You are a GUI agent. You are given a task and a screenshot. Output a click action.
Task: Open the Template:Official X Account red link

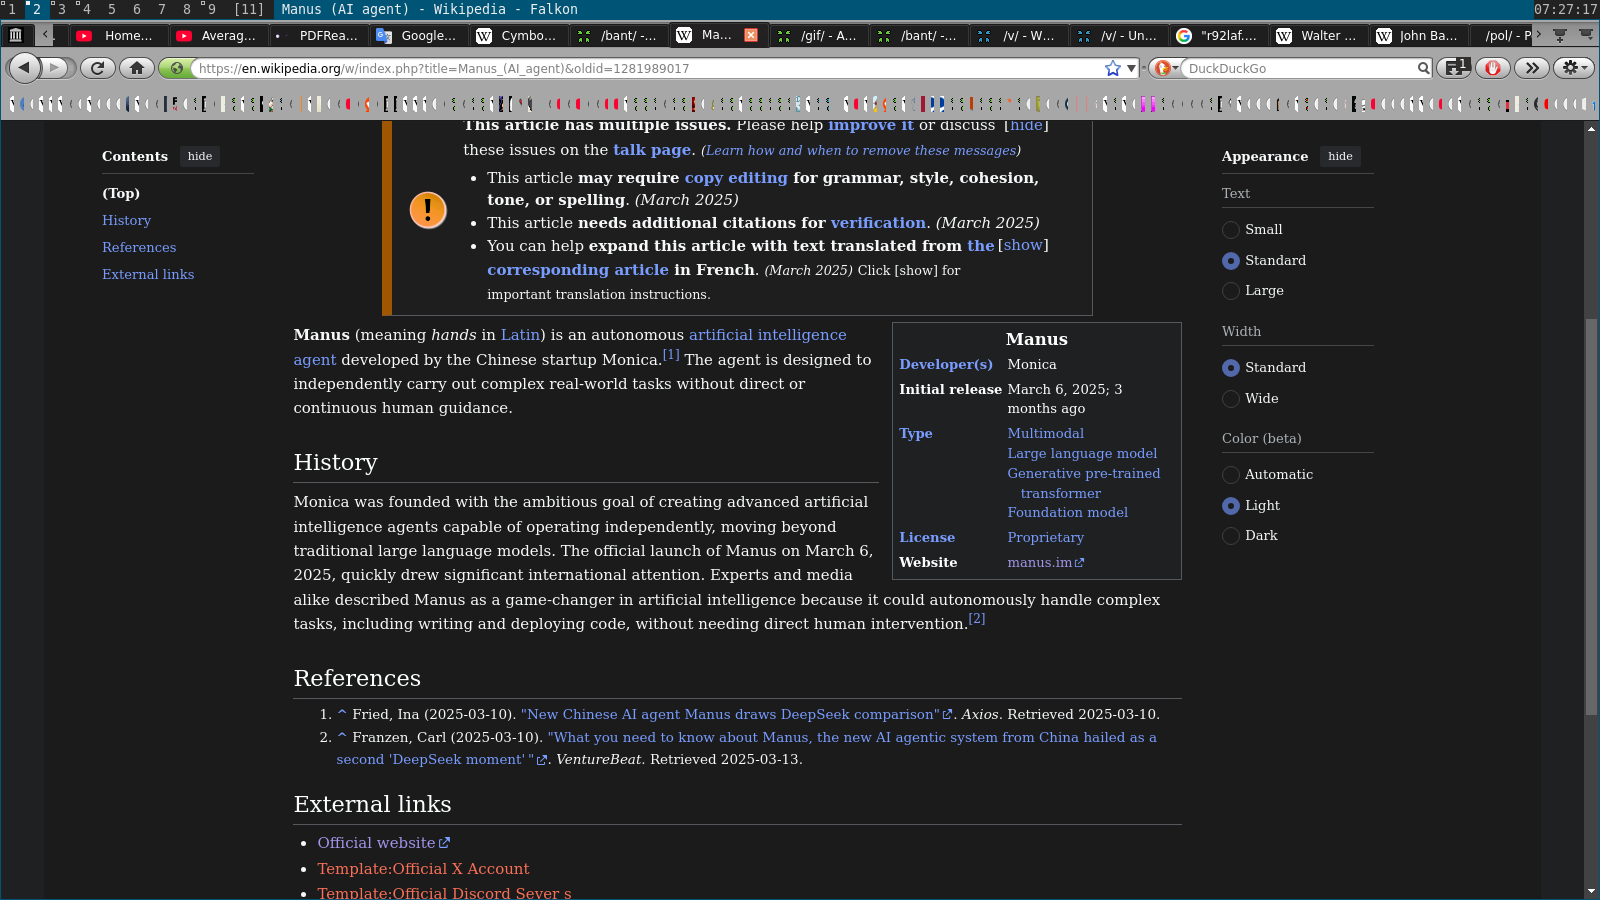click(x=423, y=869)
